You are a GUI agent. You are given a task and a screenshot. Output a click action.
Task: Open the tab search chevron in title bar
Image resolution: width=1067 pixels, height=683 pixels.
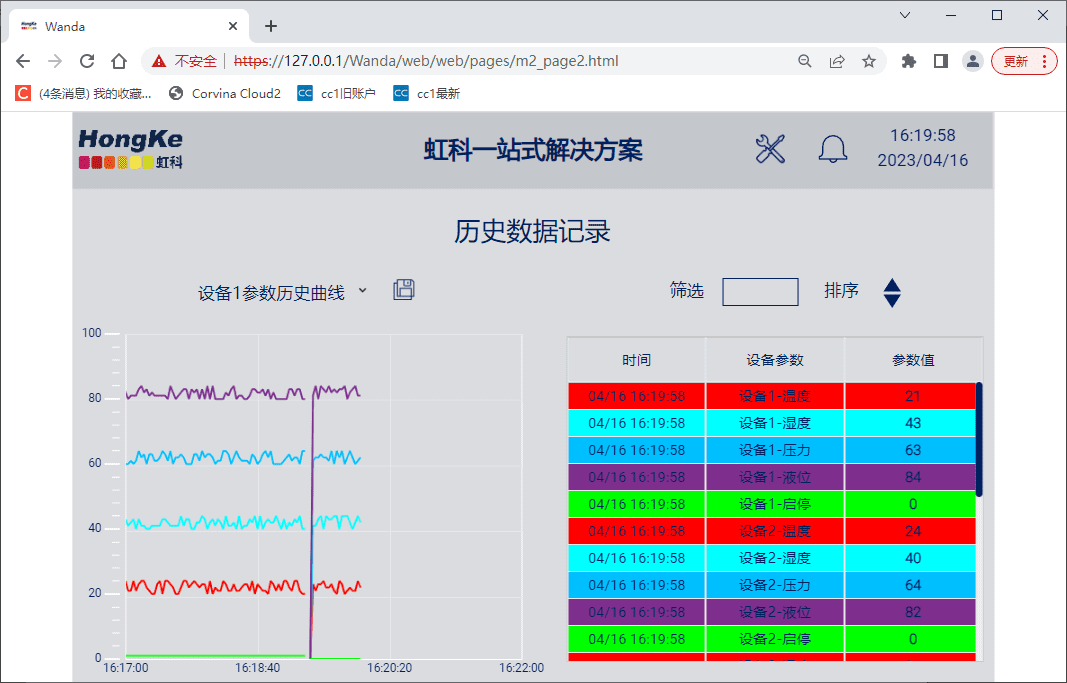click(x=905, y=15)
